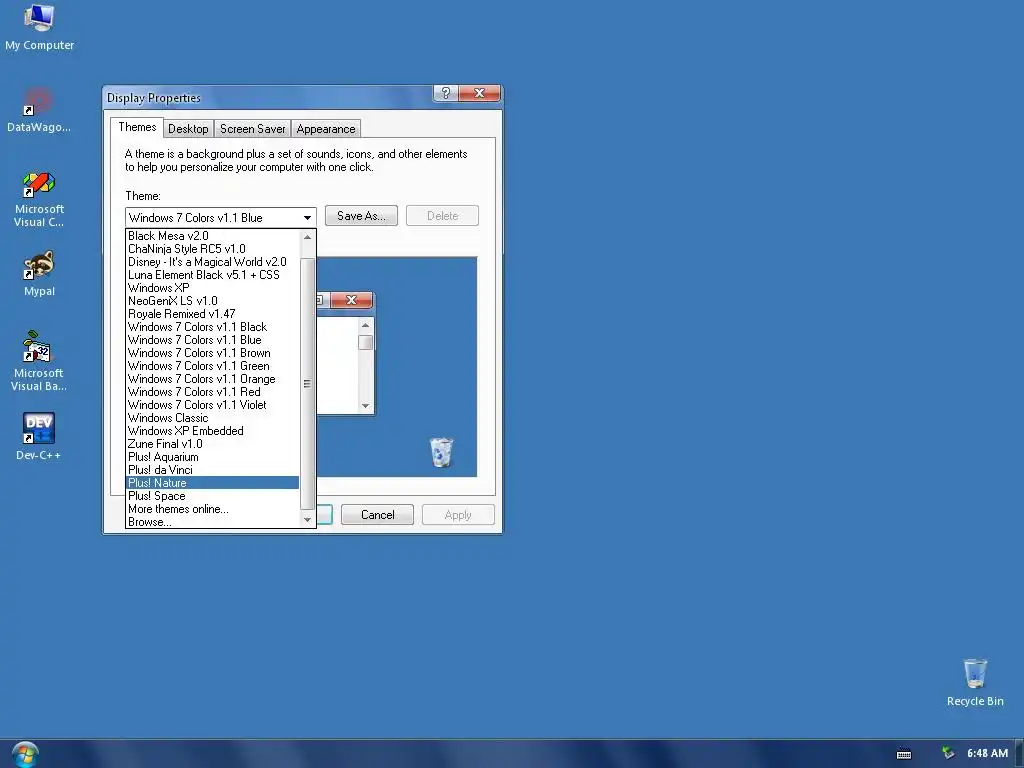Select the DataWago desktop shortcut
The height and width of the screenshot is (768, 1024).
click(x=39, y=110)
